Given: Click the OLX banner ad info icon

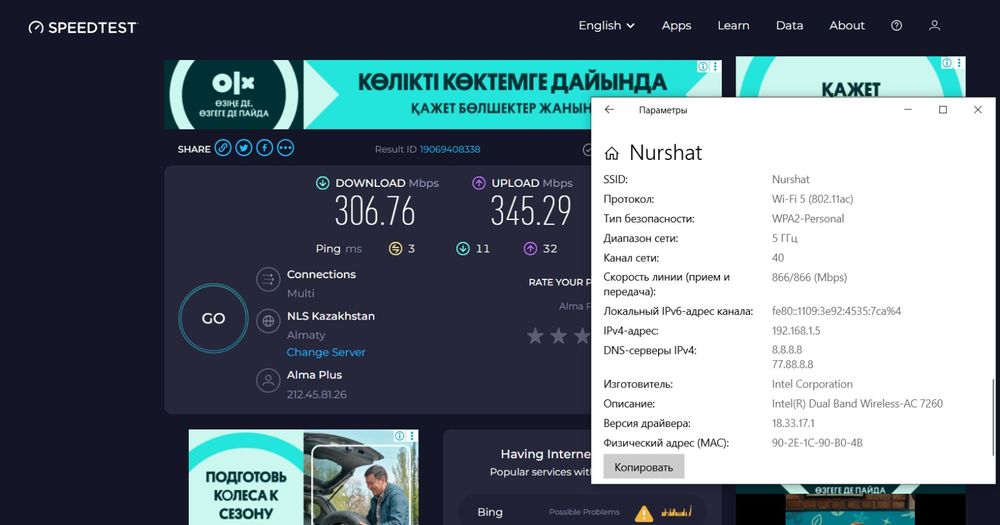Looking at the screenshot, I should (x=702, y=66).
